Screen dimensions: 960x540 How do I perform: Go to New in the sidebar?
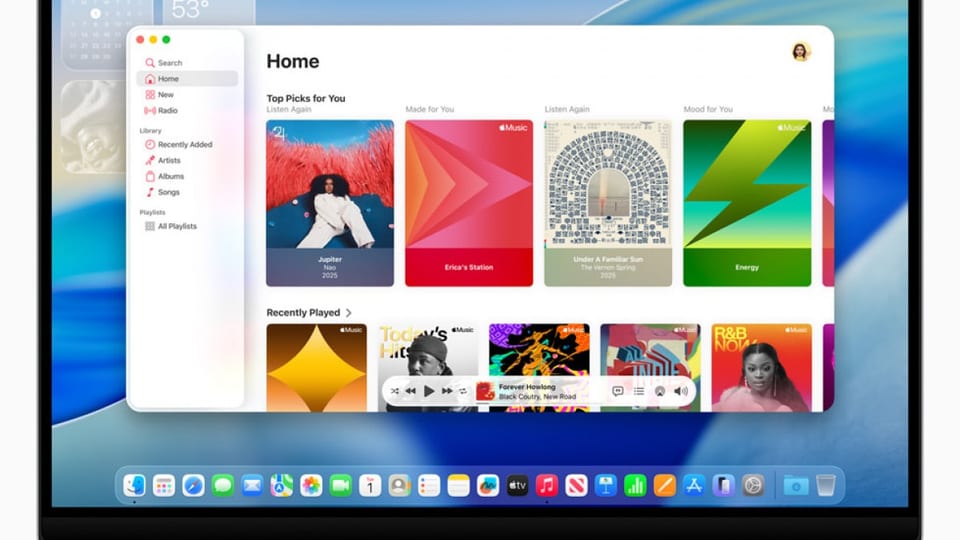click(x=187, y=94)
